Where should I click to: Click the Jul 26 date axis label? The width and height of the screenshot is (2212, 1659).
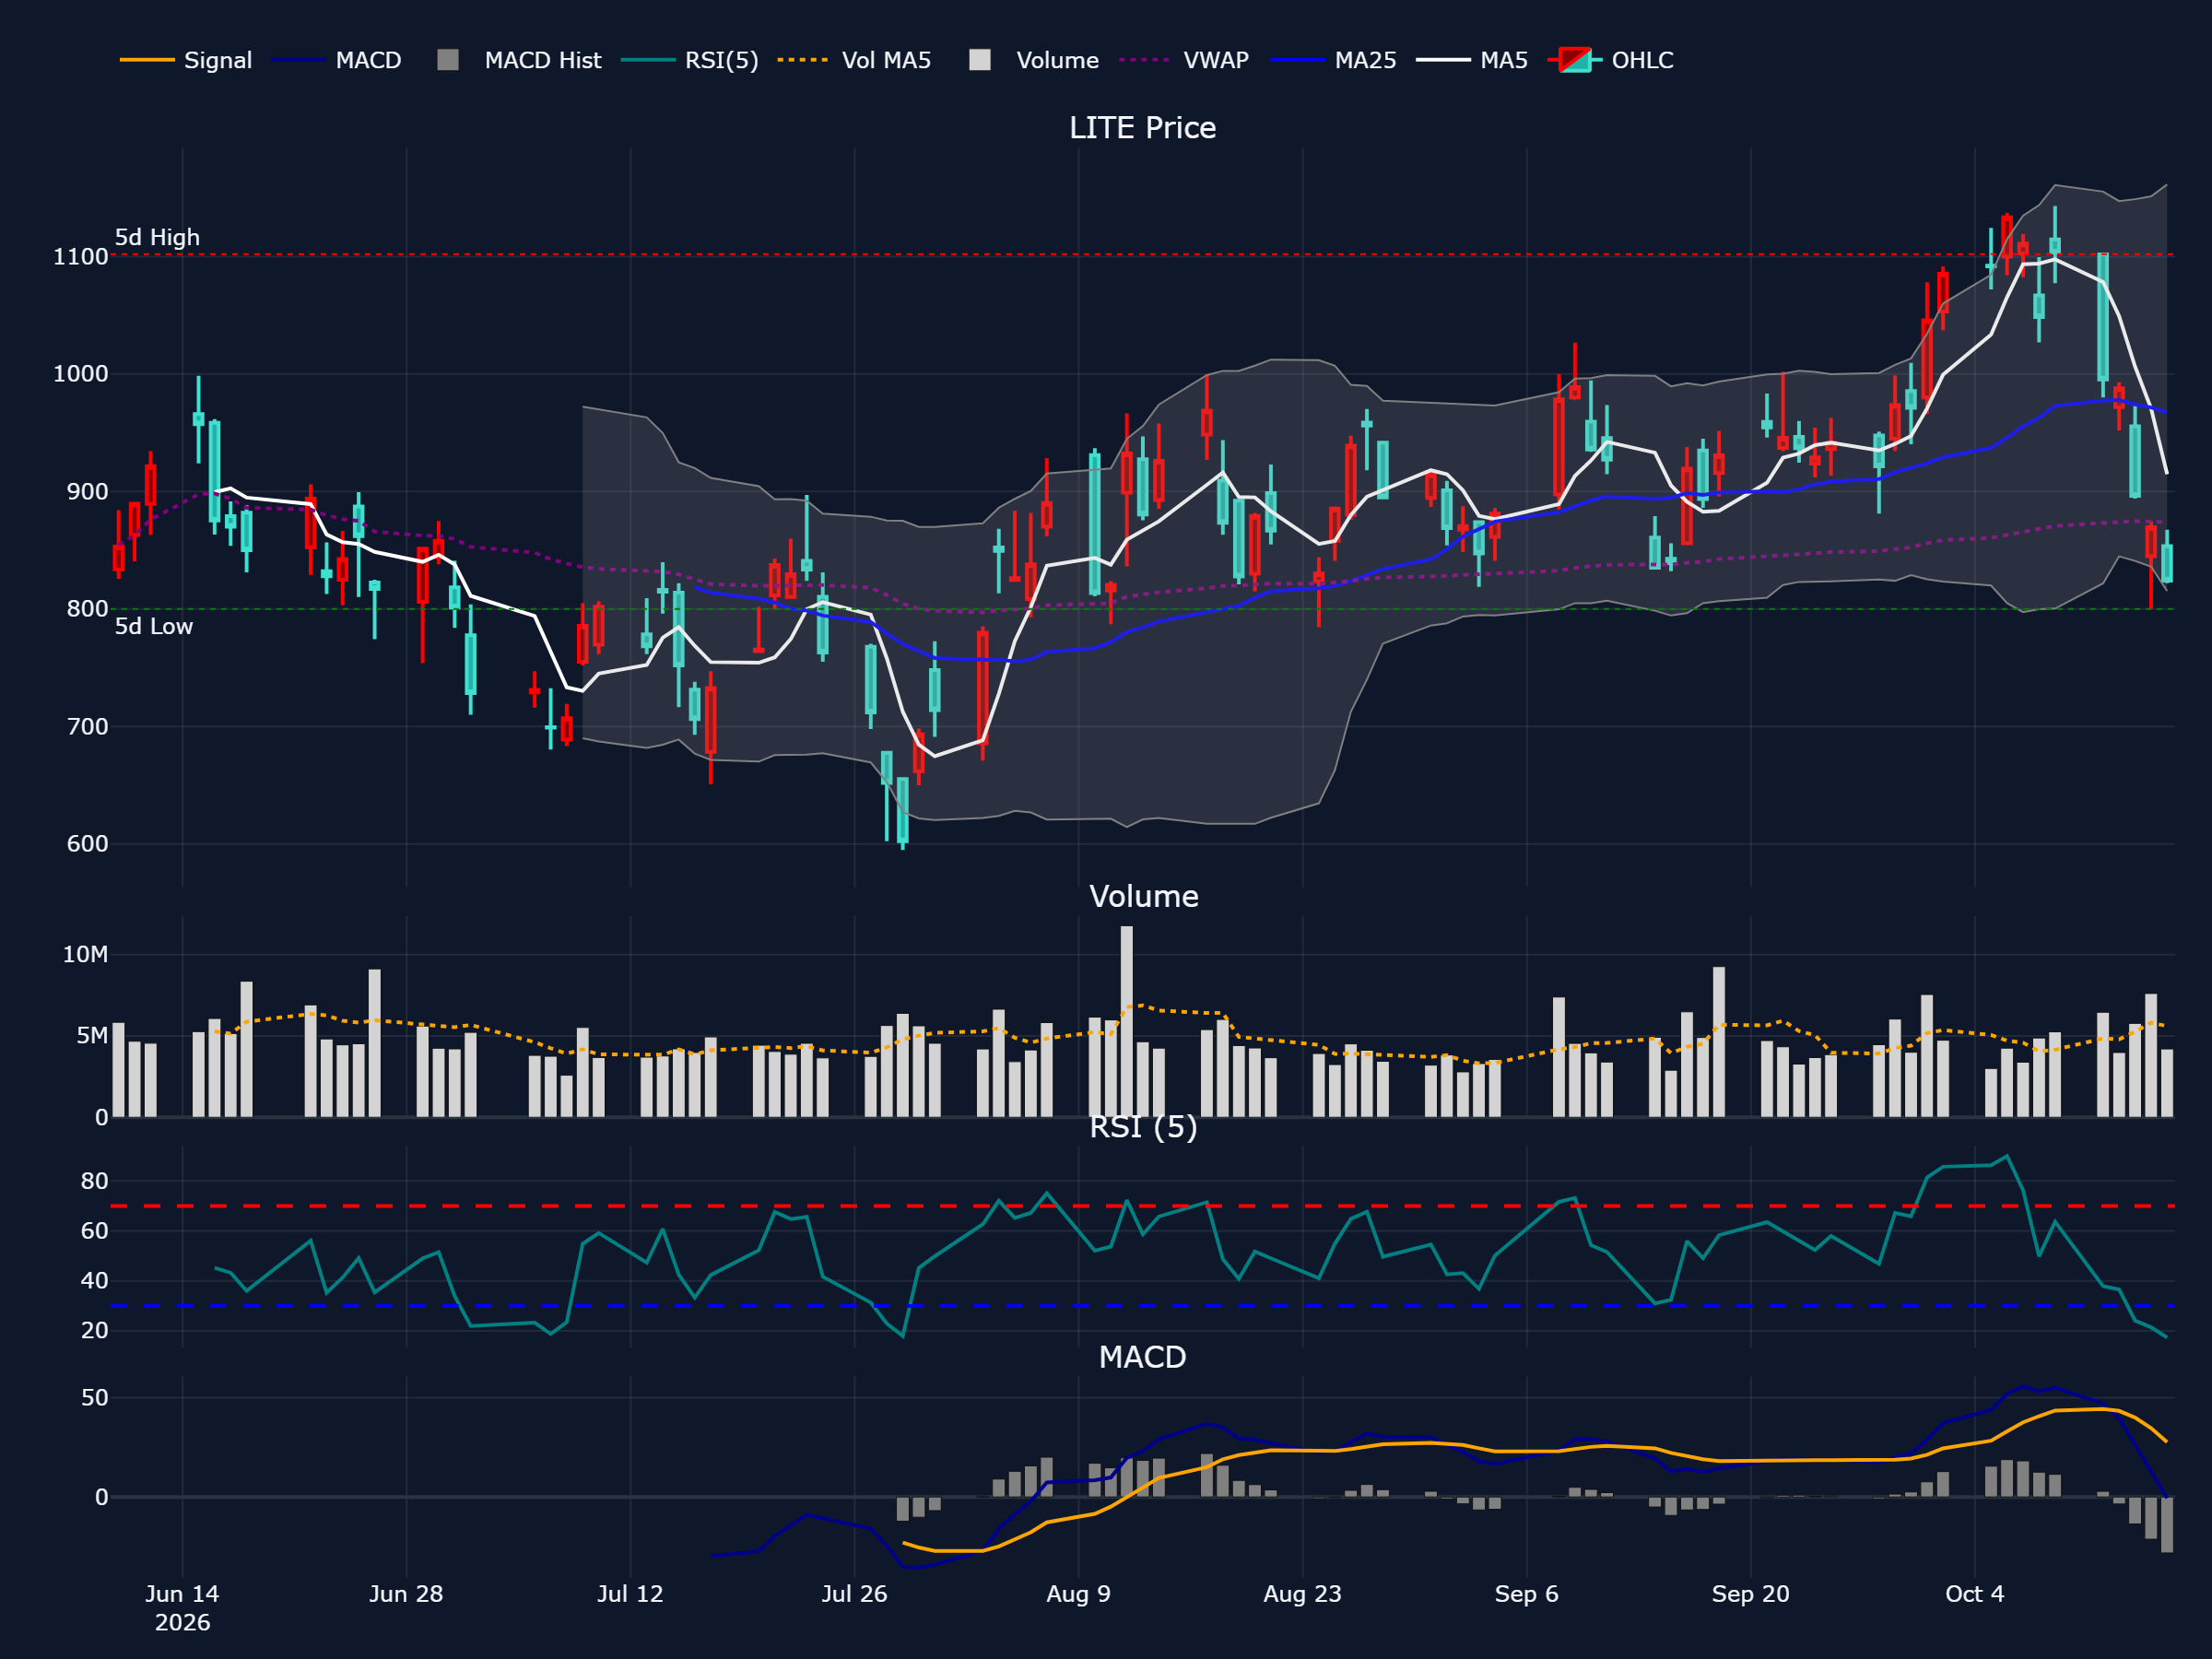[854, 1594]
